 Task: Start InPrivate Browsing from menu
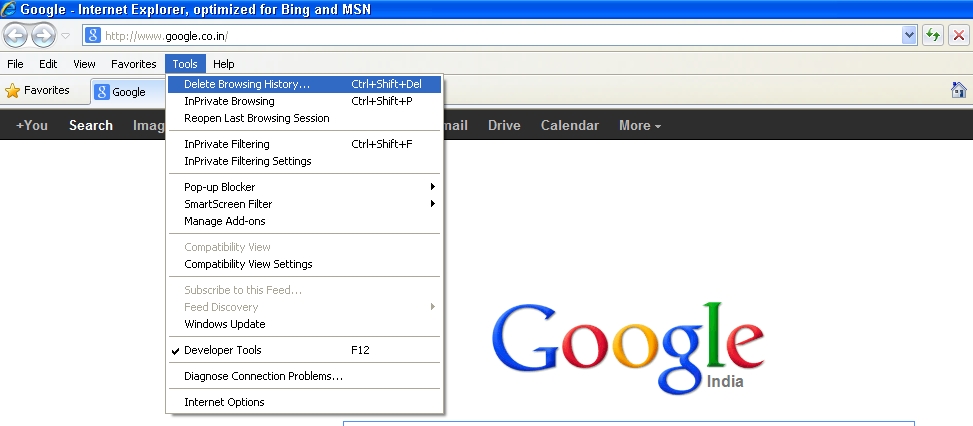[304, 101]
